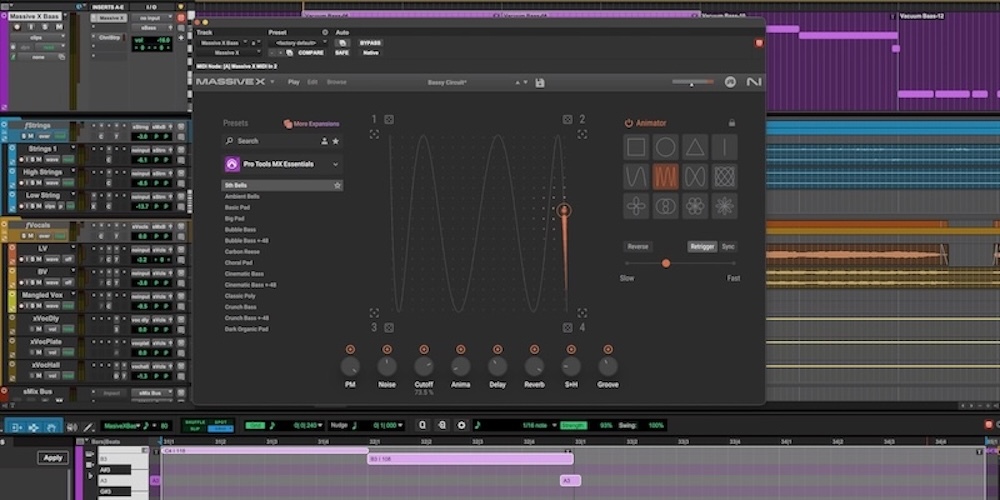
Task: Select the orange multi-wave Animator shape
Action: [665, 177]
